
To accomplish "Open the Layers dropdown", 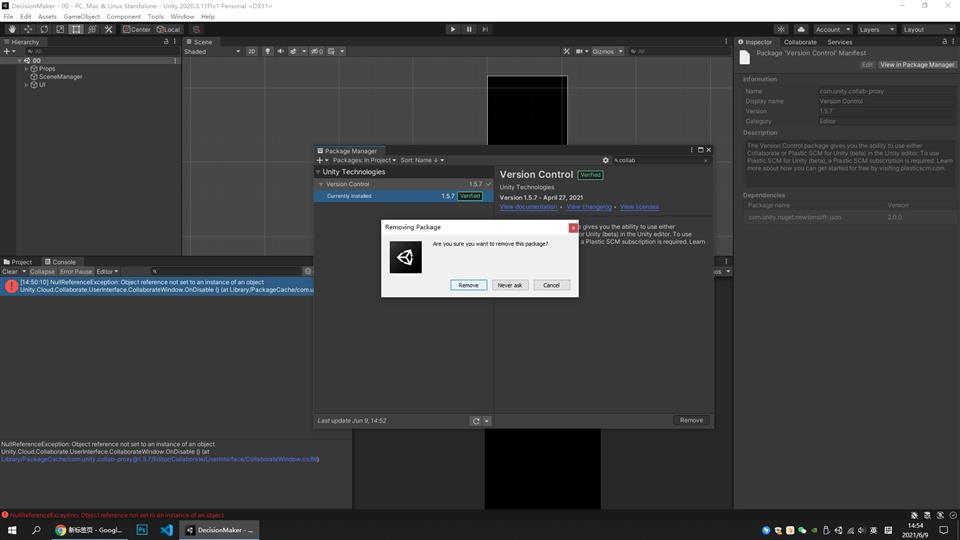I will tap(876, 29).
